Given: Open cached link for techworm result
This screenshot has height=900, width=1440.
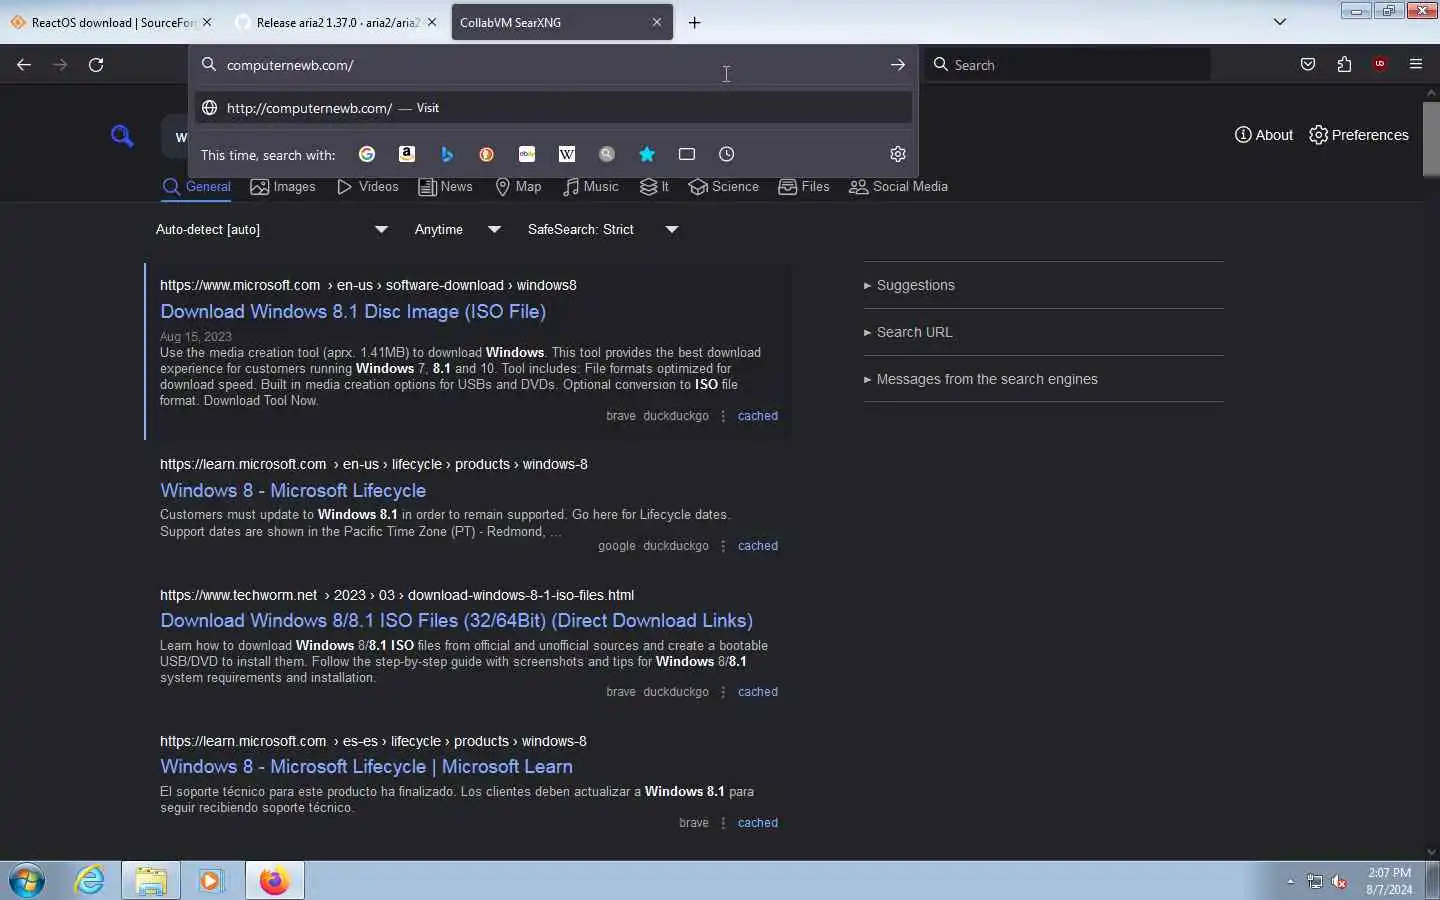Looking at the screenshot, I should tap(757, 692).
